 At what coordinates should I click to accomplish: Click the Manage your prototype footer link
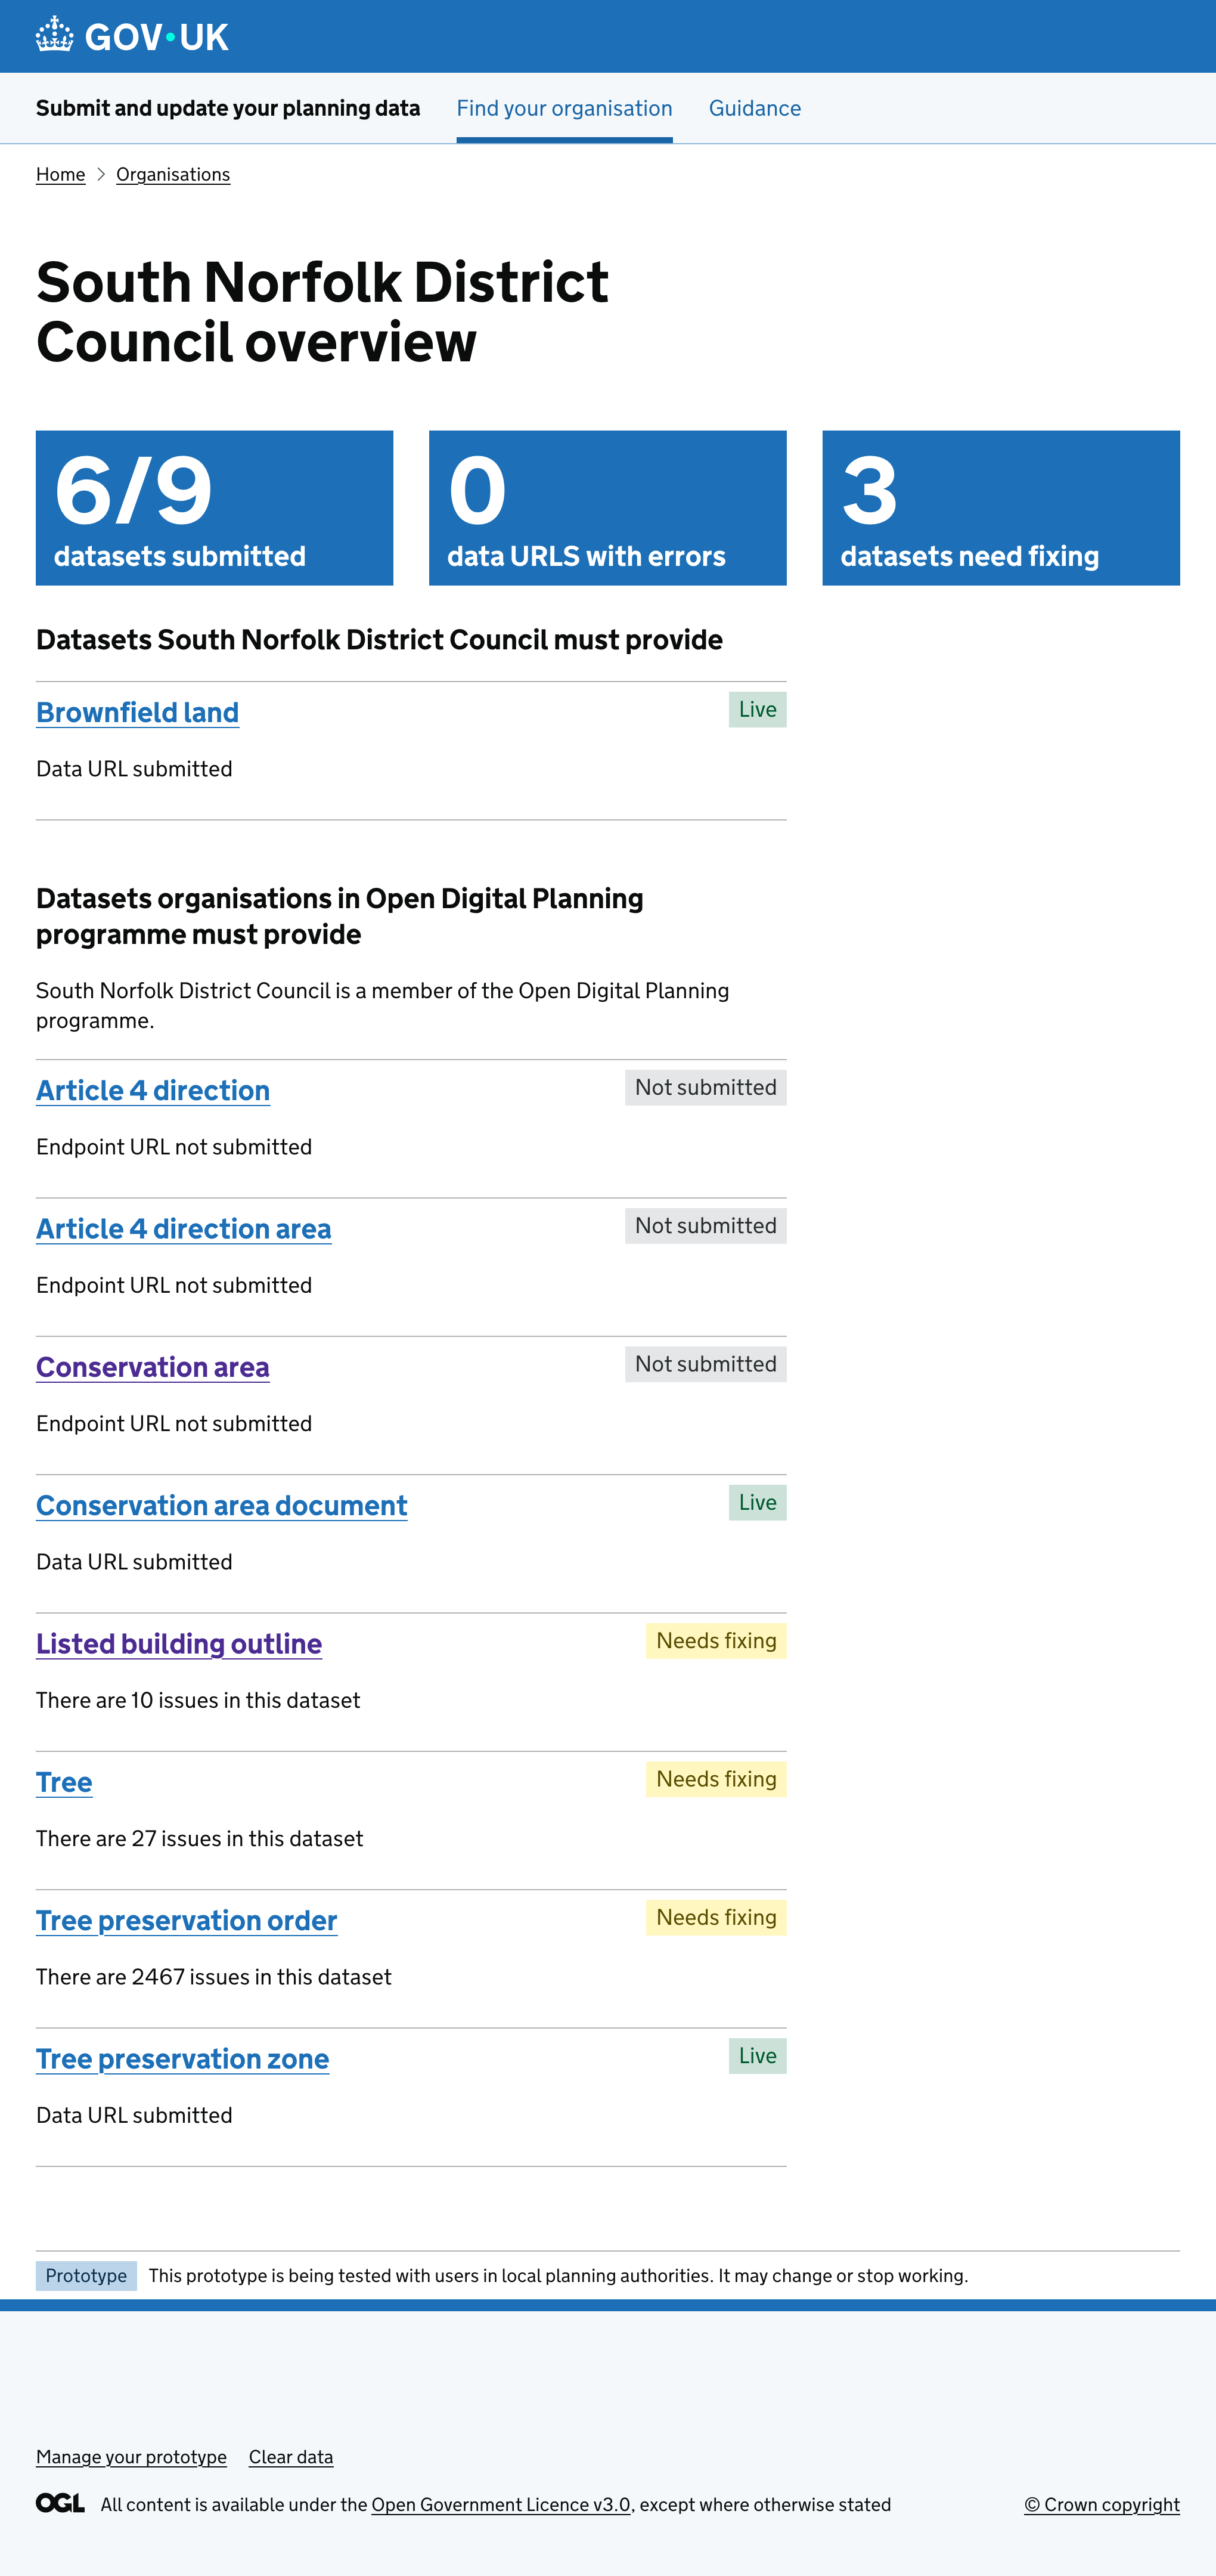[x=131, y=2456]
